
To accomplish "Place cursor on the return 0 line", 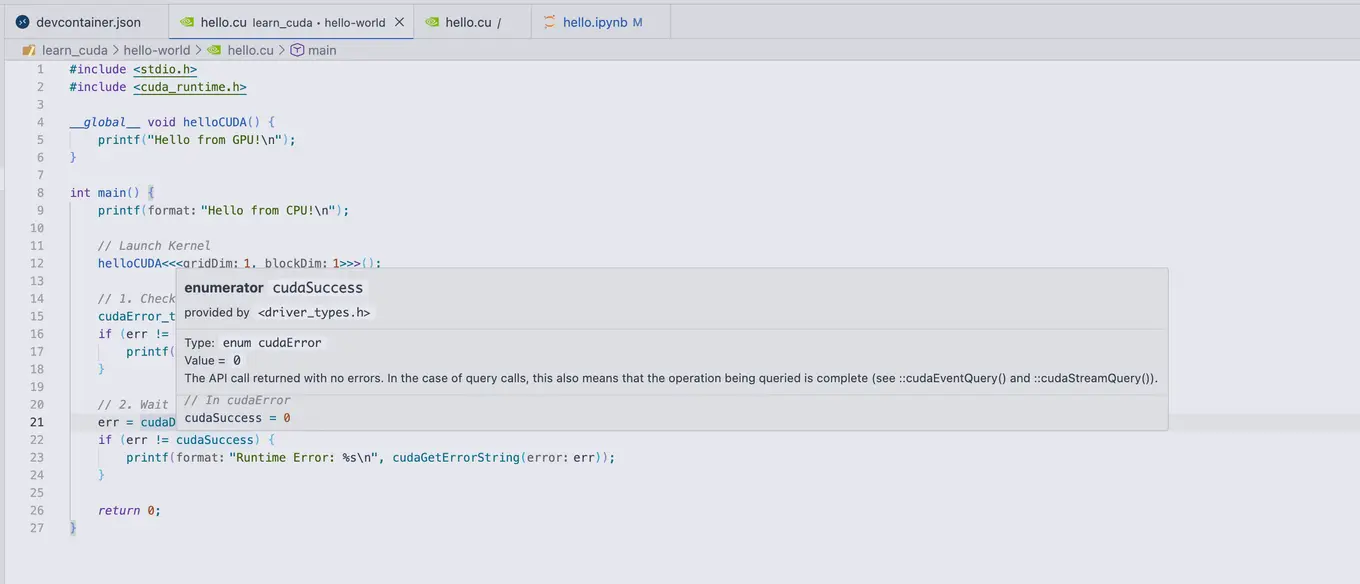I will [x=129, y=510].
